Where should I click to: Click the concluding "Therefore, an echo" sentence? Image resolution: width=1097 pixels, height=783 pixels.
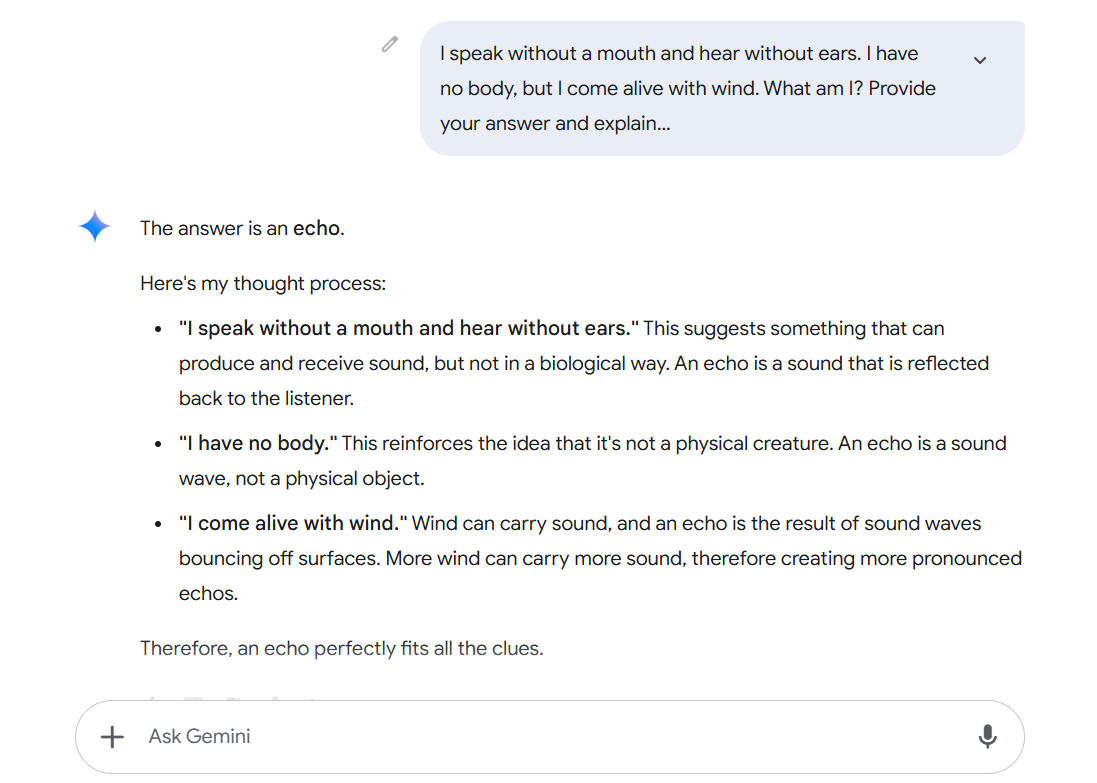[x=341, y=648]
